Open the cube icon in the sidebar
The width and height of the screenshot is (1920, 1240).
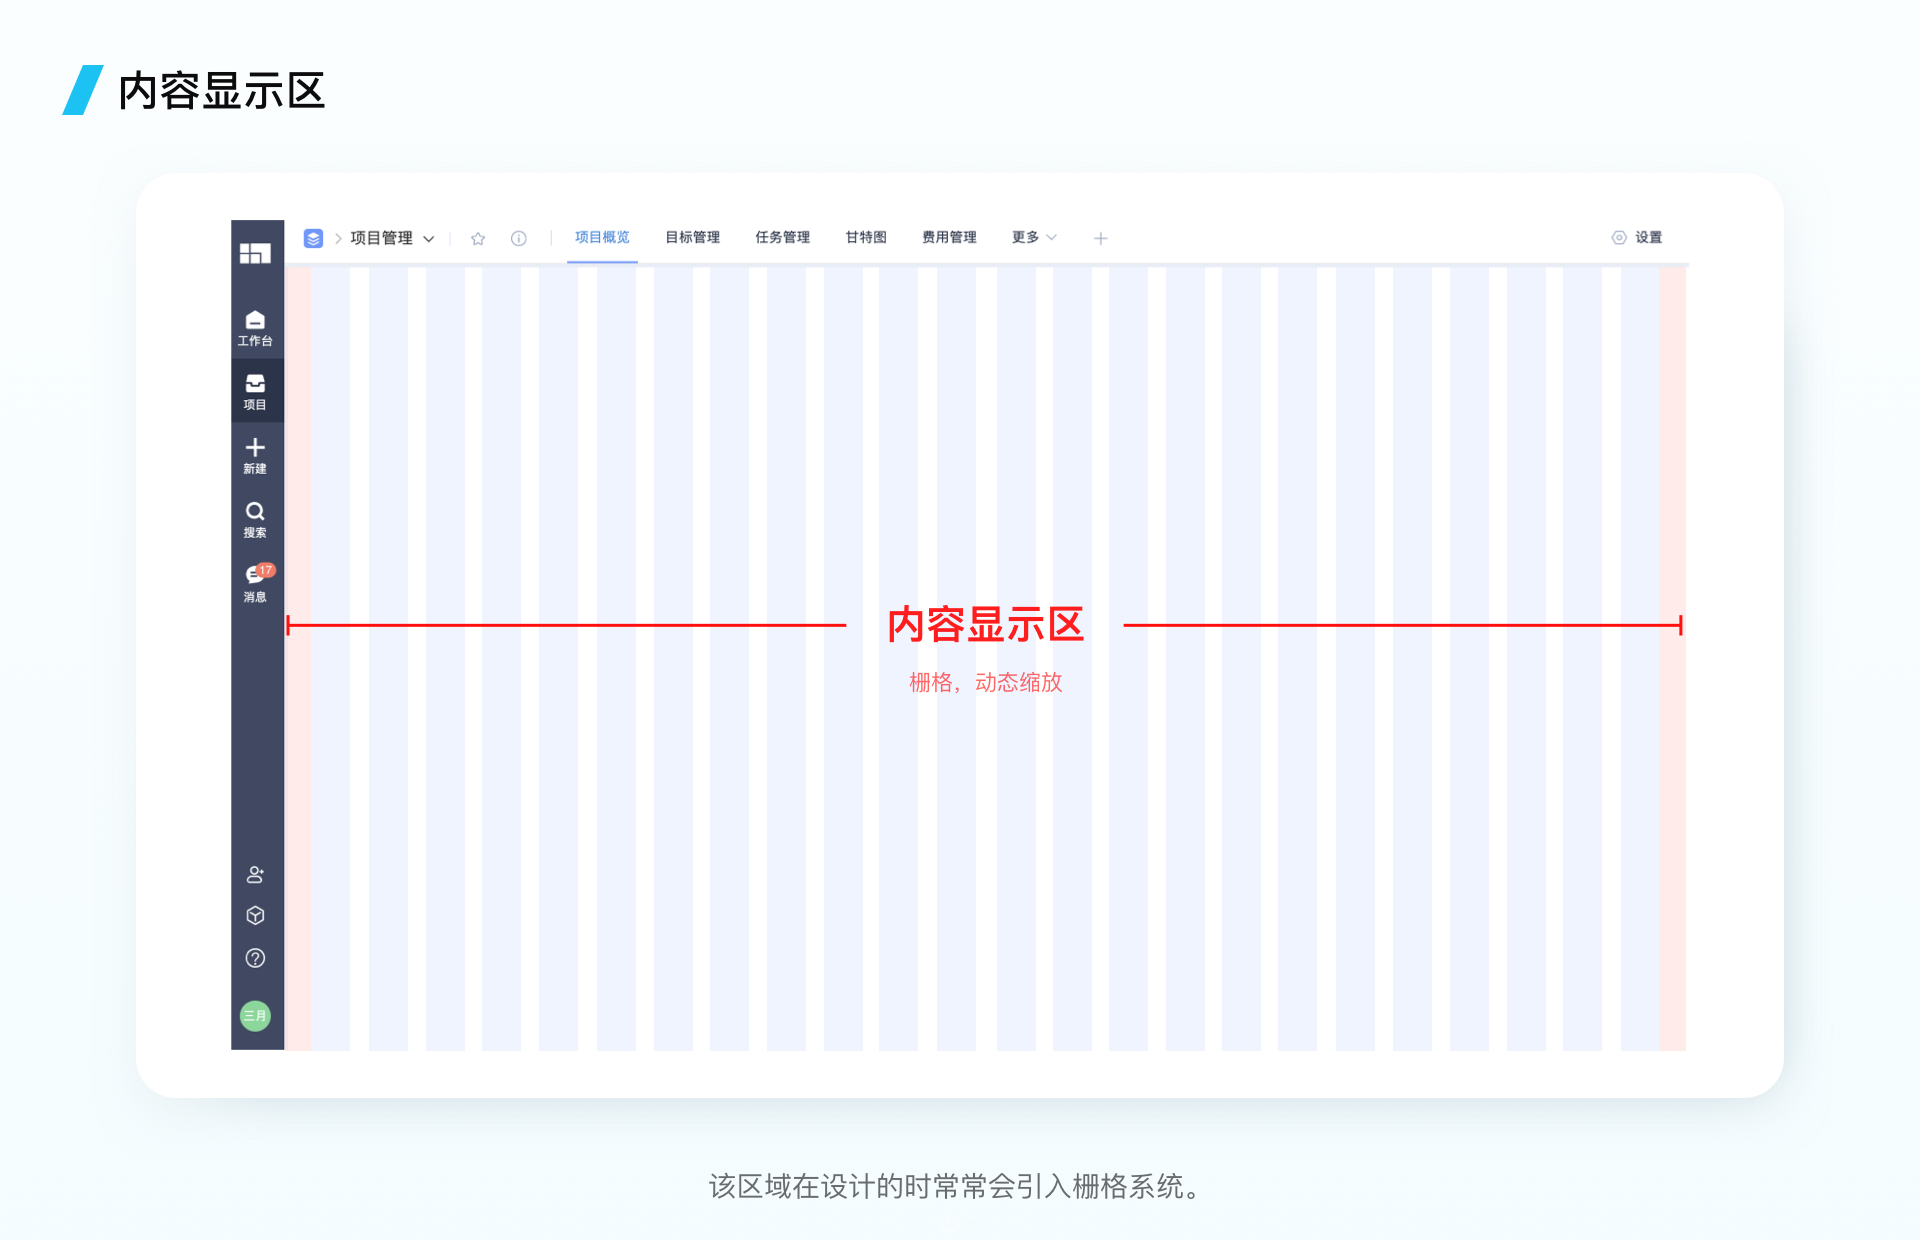[x=255, y=916]
